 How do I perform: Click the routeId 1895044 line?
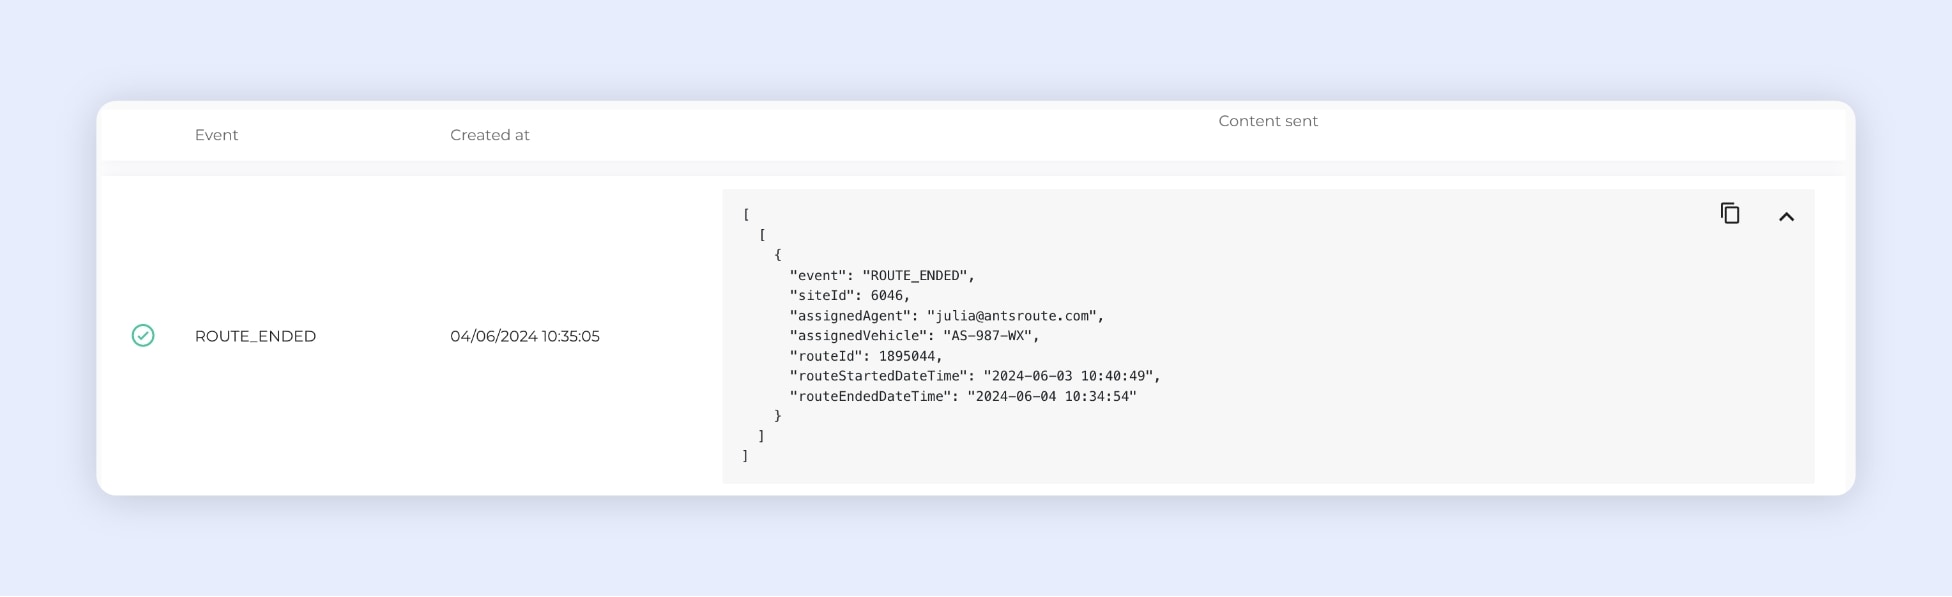[865, 356]
